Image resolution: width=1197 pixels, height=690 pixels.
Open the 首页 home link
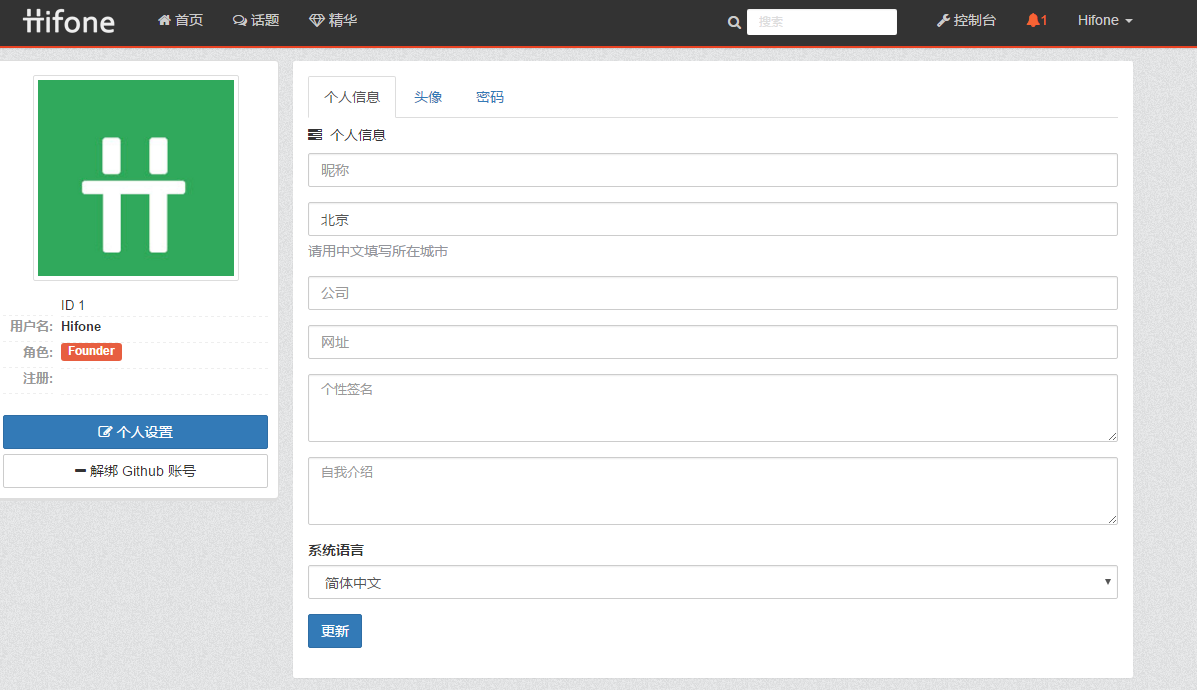tap(180, 21)
